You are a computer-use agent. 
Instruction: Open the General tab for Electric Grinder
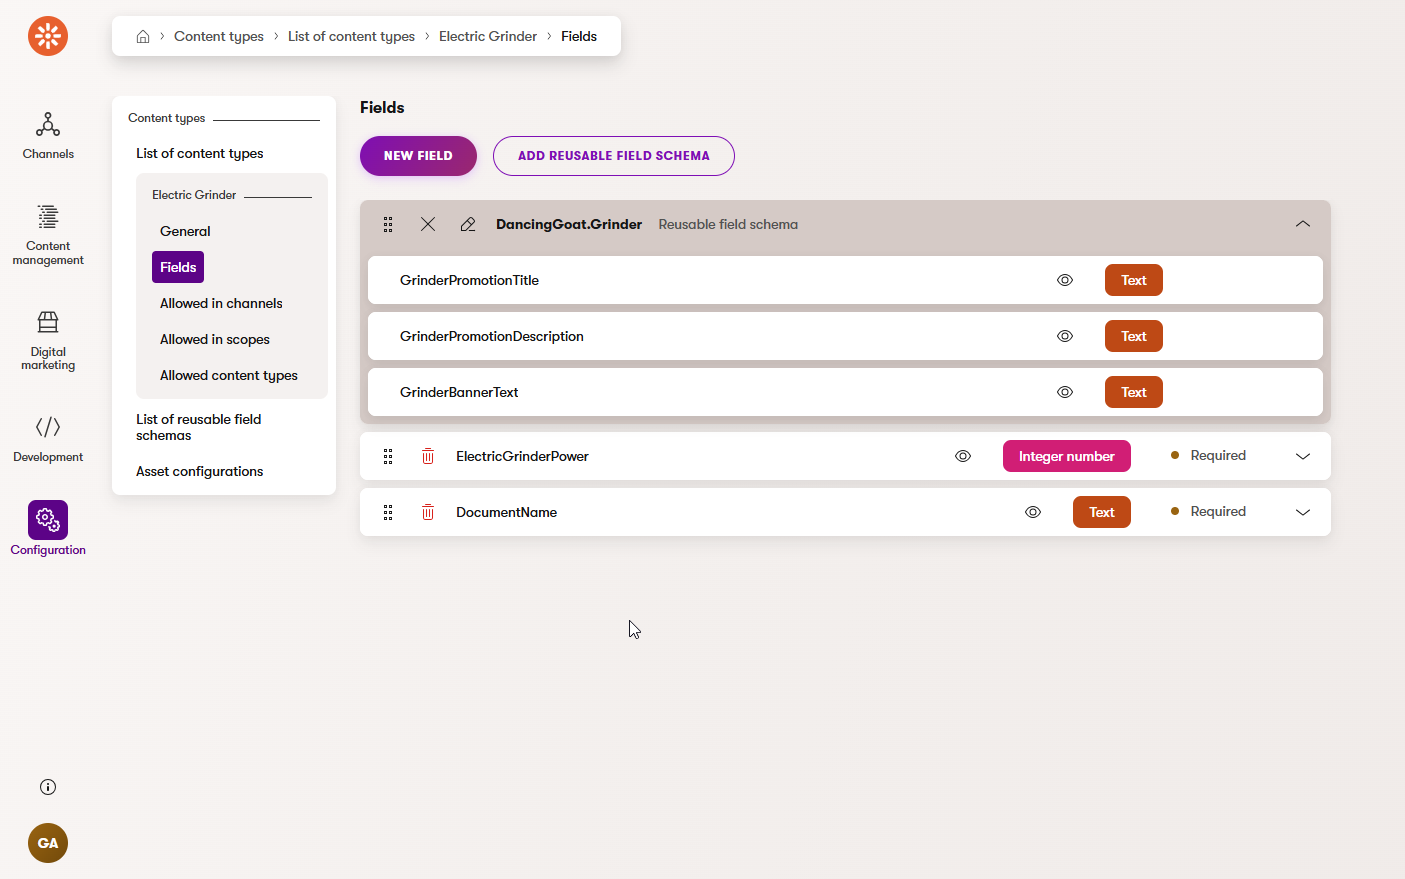tap(185, 231)
